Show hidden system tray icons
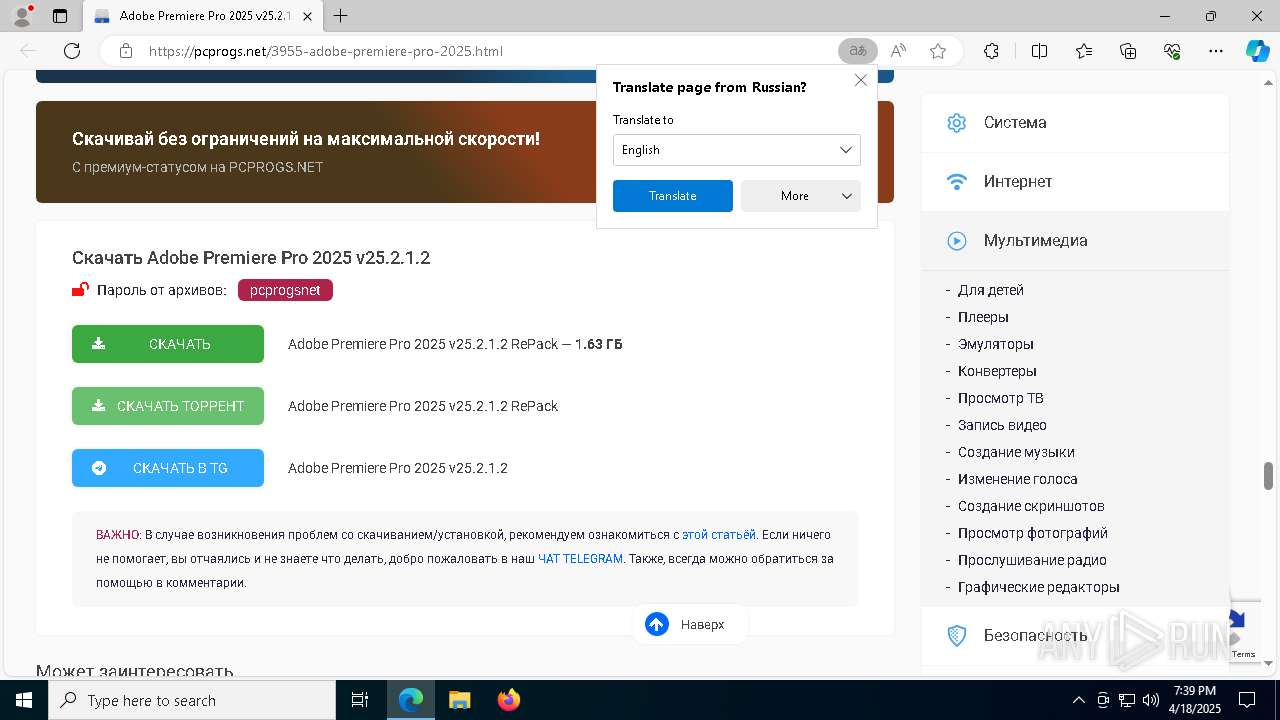Image resolution: width=1280 pixels, height=720 pixels. 1078,700
